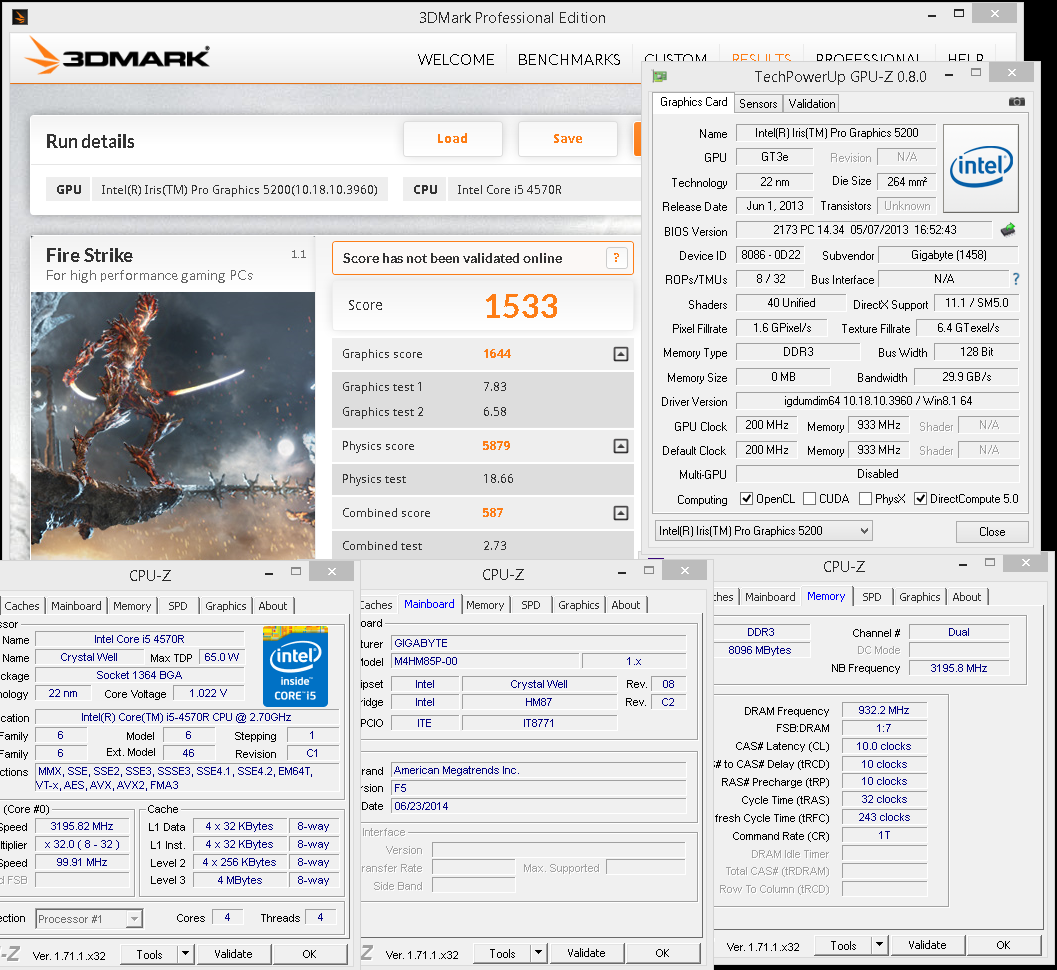Click the DRAM Frequency value 932.2 MHz
This screenshot has width=1057, height=970.
[883, 710]
